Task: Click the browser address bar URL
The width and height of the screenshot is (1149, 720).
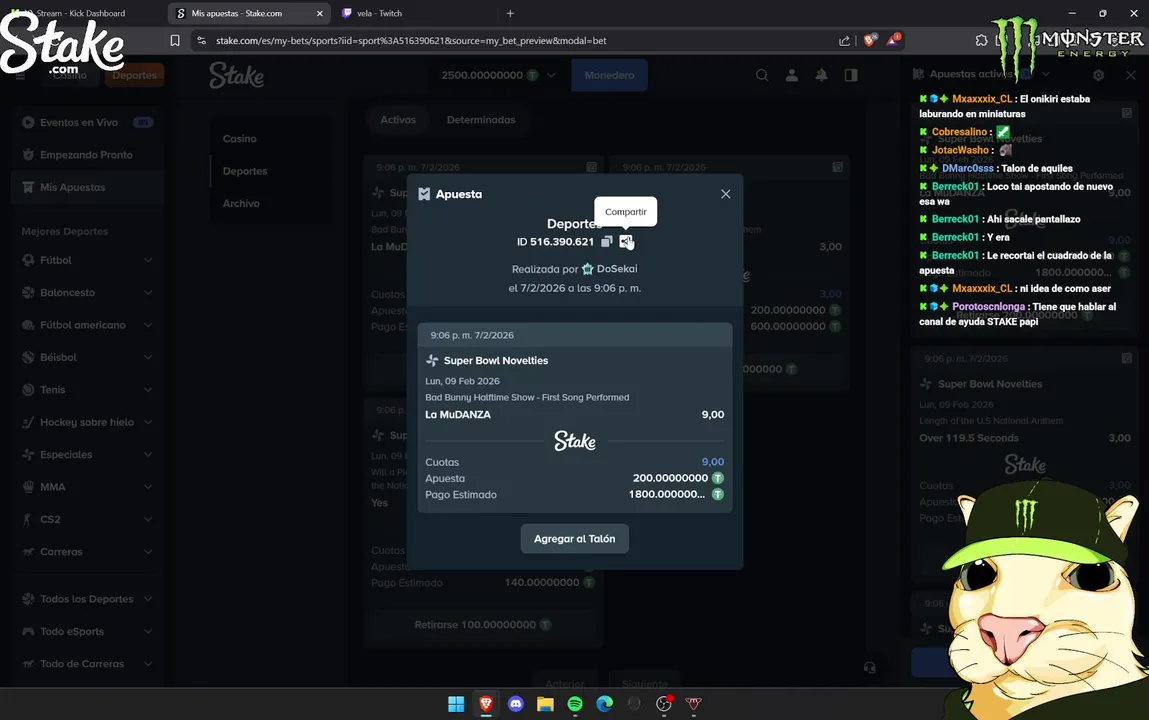Action: [x=411, y=41]
